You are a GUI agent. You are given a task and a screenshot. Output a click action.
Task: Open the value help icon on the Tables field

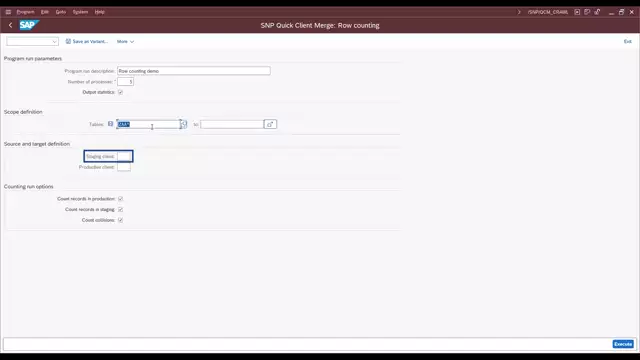pos(184,124)
